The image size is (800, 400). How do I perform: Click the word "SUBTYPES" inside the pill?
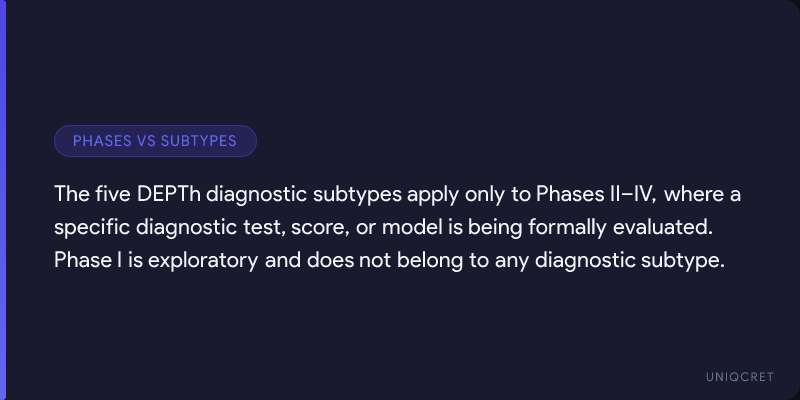pos(198,141)
